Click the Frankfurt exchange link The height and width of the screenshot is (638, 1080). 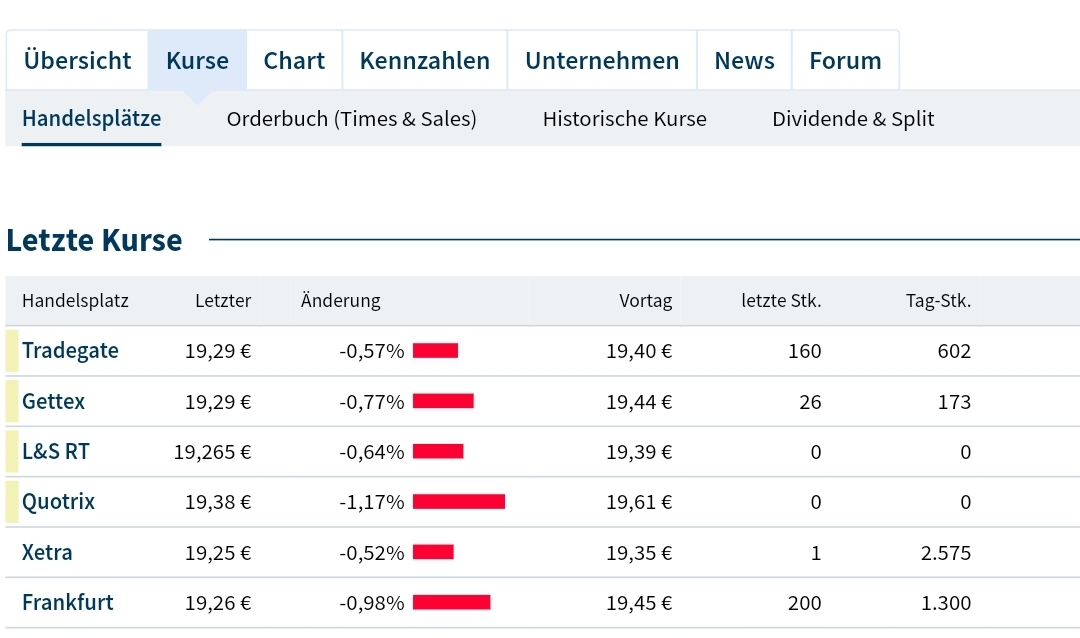pos(67,602)
